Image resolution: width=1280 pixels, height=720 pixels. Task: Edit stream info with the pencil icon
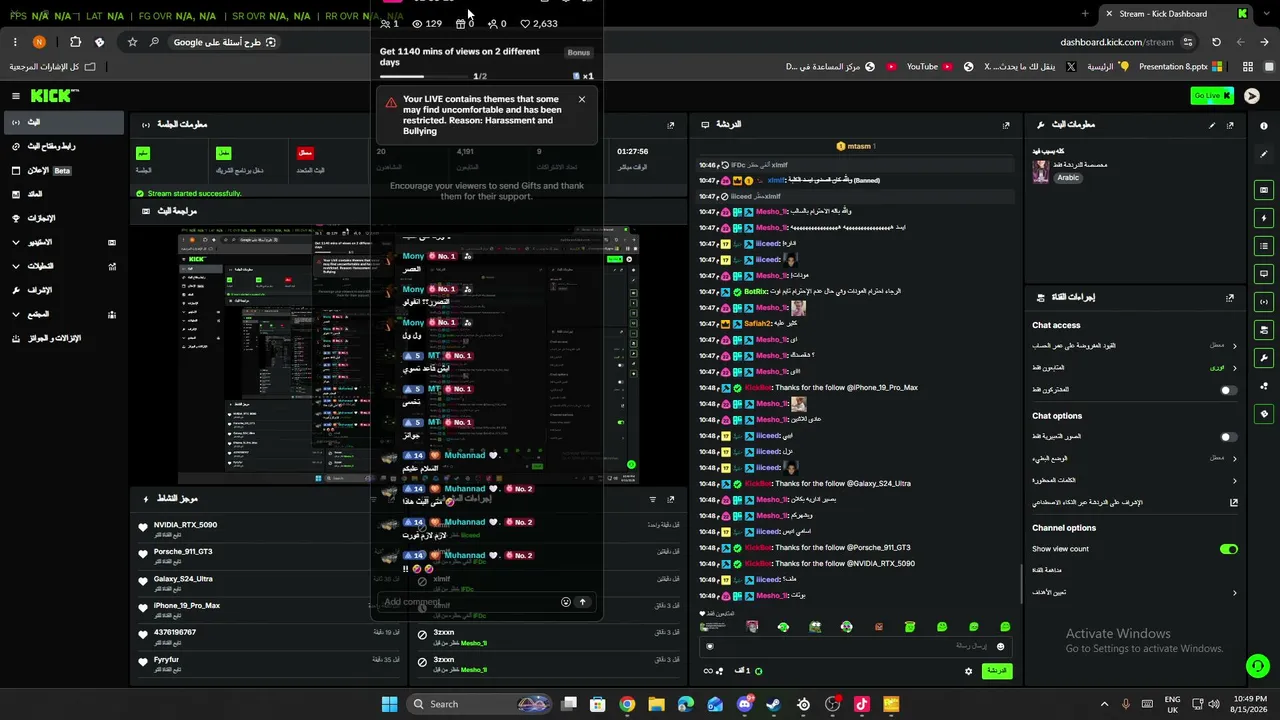coord(1212,125)
